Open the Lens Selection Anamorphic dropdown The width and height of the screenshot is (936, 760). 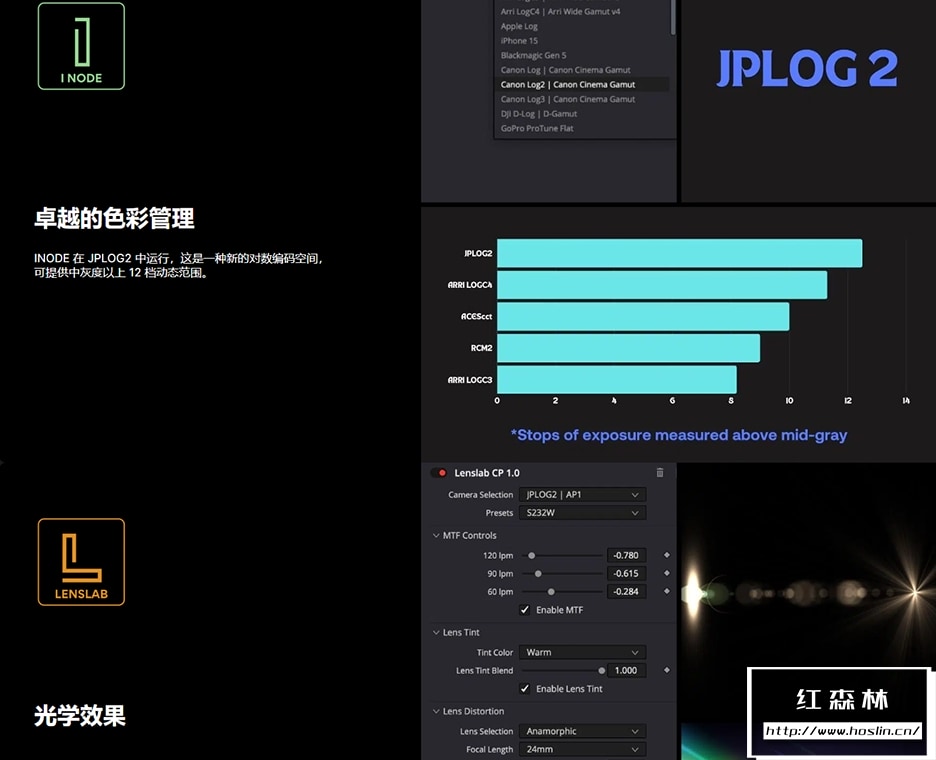click(x=582, y=731)
